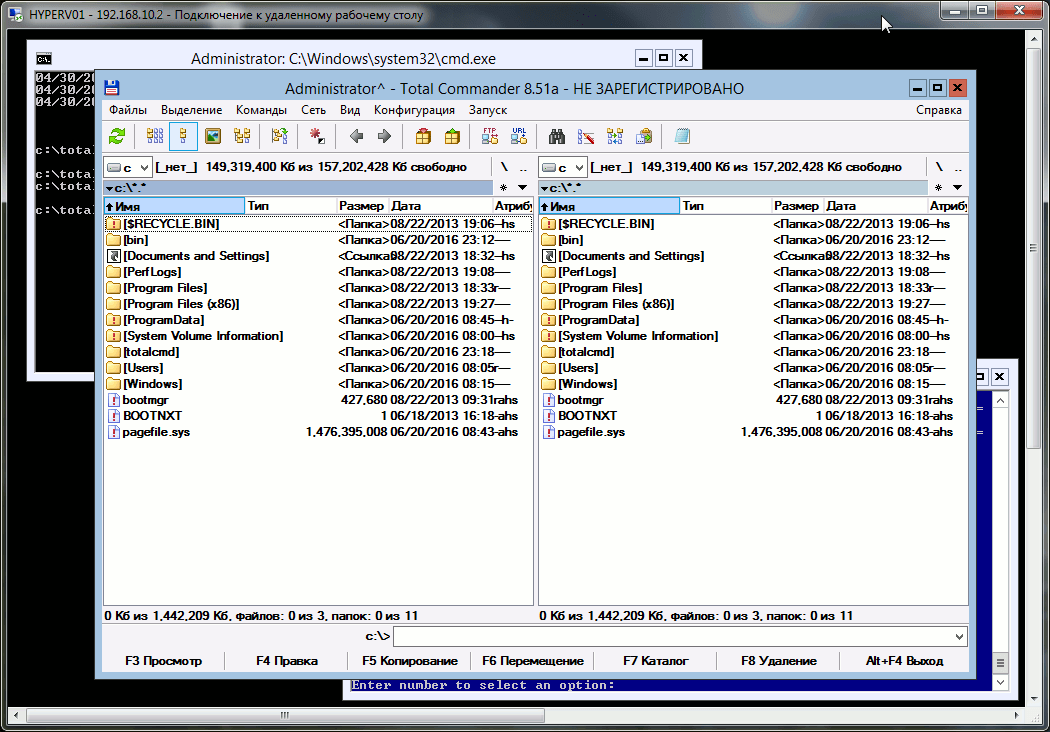Click the Forward arrow toolbar icon
Screen dimensions: 1050x732
coord(383,136)
